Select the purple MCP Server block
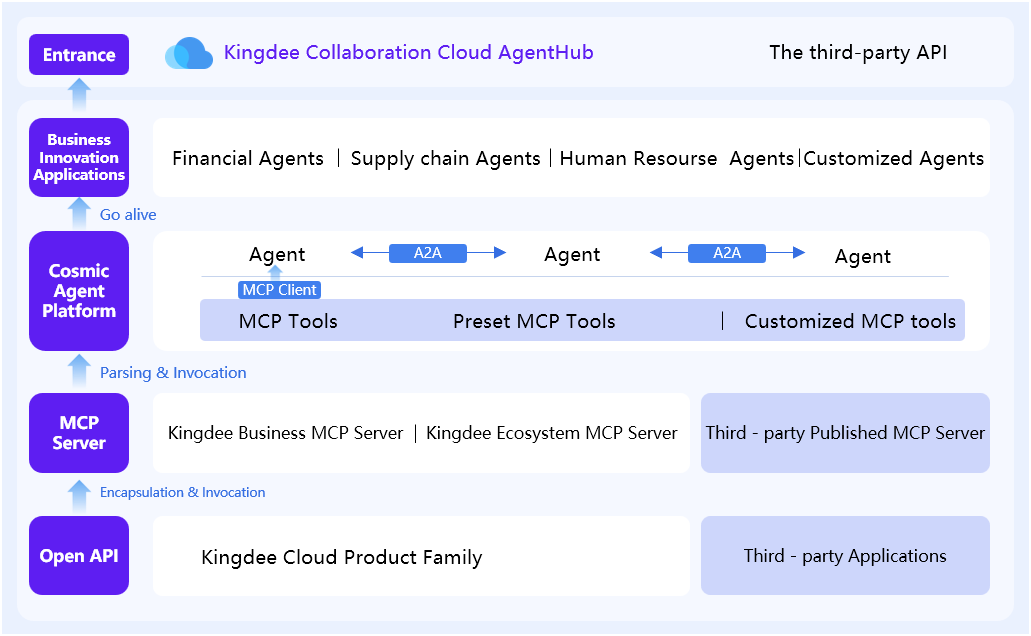1031x636 pixels. click(79, 433)
